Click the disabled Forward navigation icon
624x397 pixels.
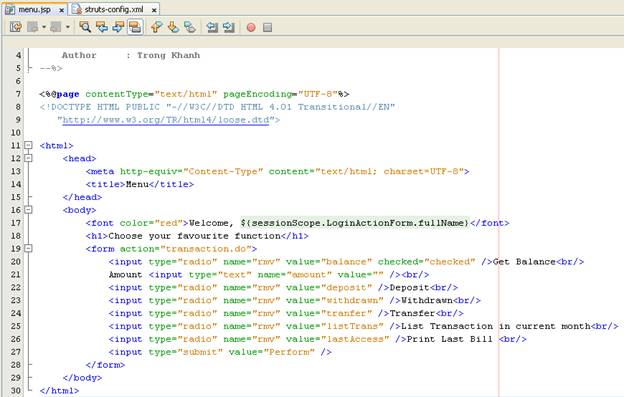[56, 27]
